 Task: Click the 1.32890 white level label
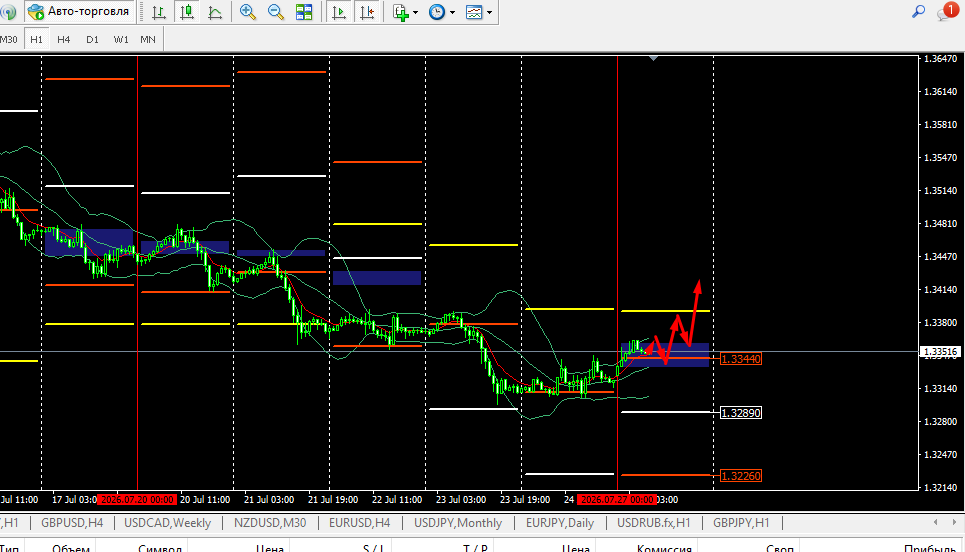(741, 413)
